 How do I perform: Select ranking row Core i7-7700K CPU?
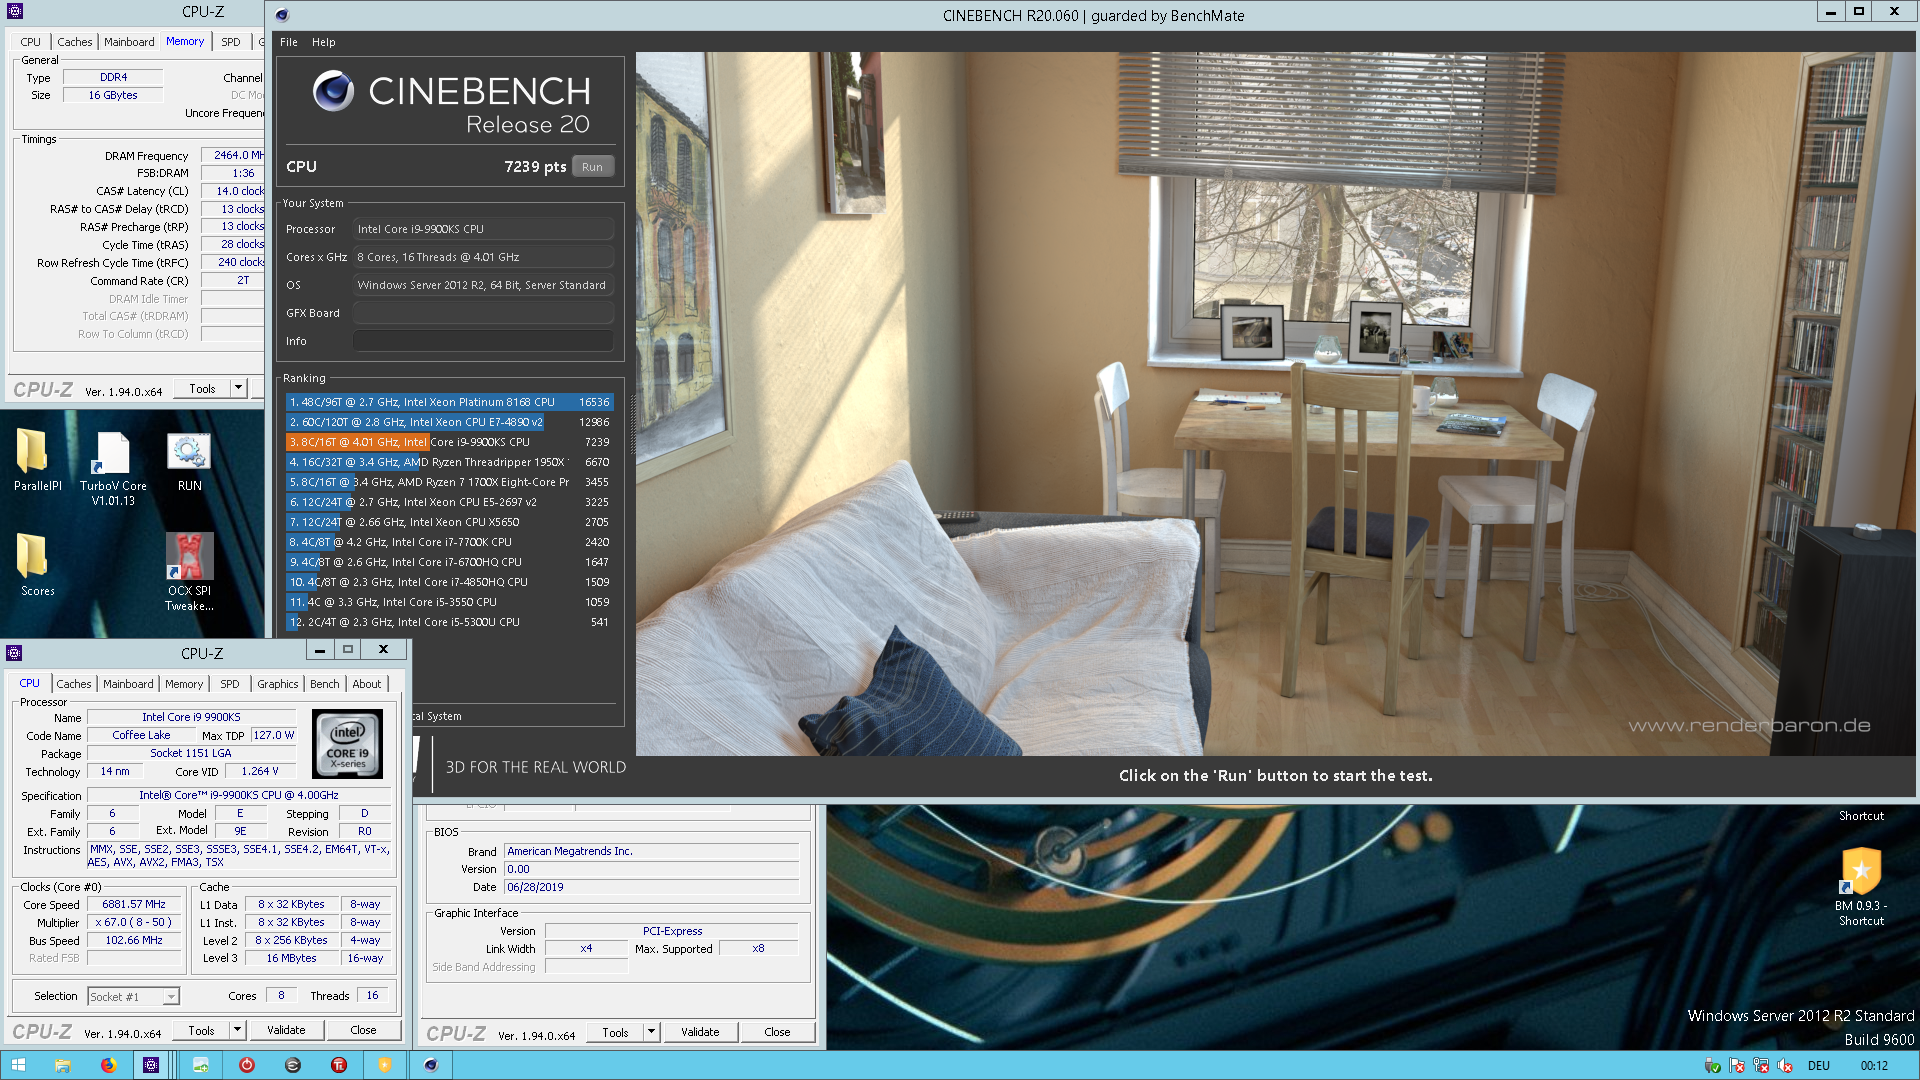point(449,542)
